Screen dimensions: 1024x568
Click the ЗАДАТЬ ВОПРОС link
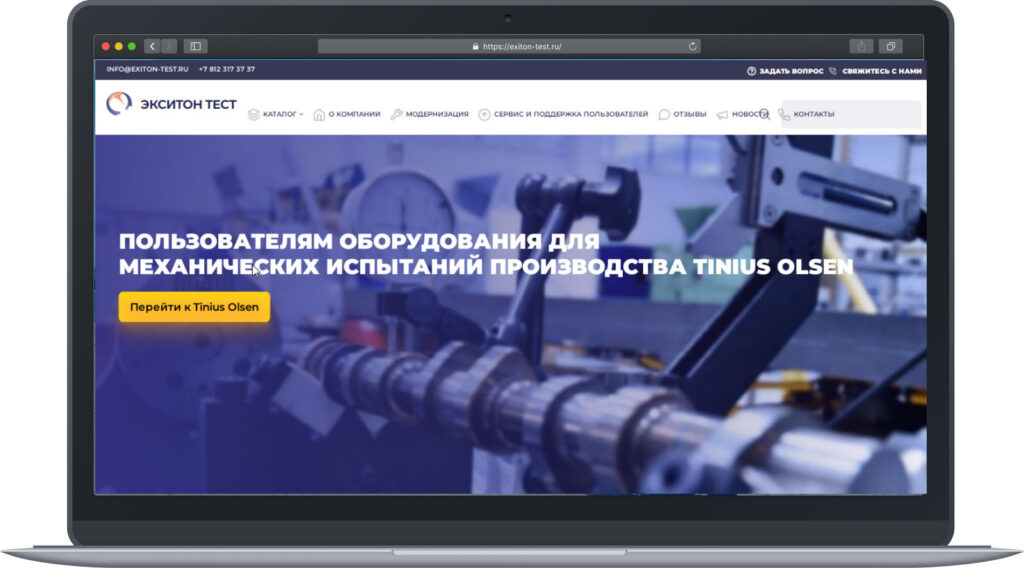791,71
